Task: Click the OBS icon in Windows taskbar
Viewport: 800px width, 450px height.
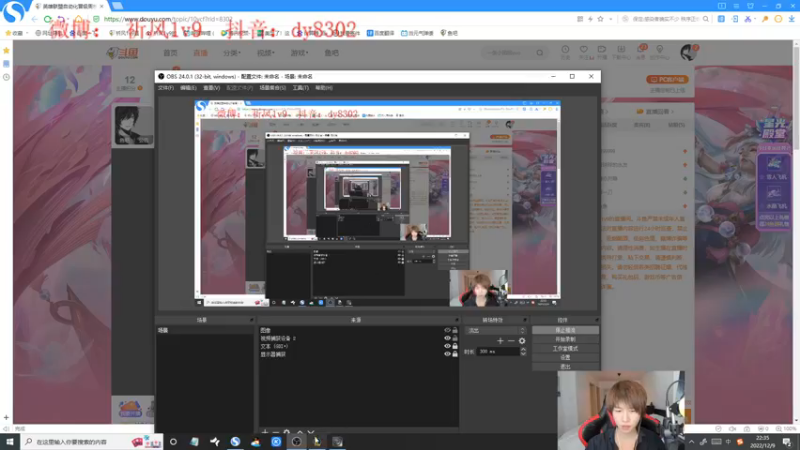Action: coord(296,442)
